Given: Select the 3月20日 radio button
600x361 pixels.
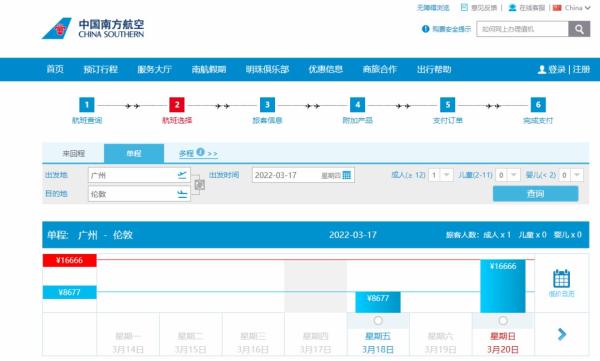Looking at the screenshot, I should [x=503, y=320].
